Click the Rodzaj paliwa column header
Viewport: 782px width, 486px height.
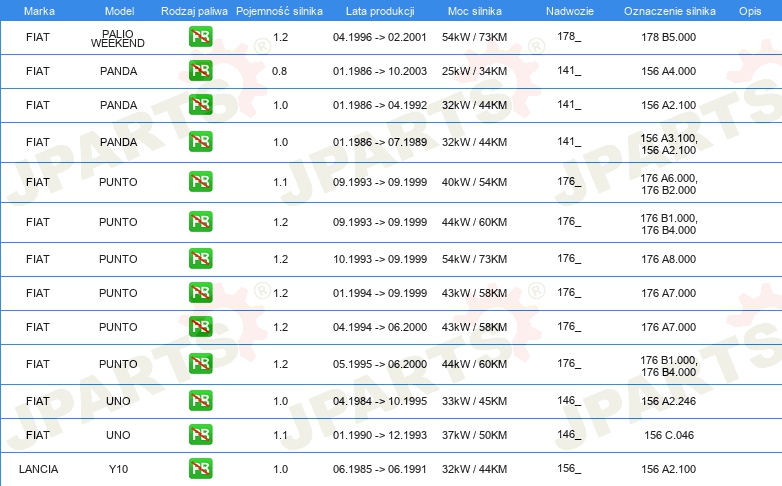(x=194, y=11)
